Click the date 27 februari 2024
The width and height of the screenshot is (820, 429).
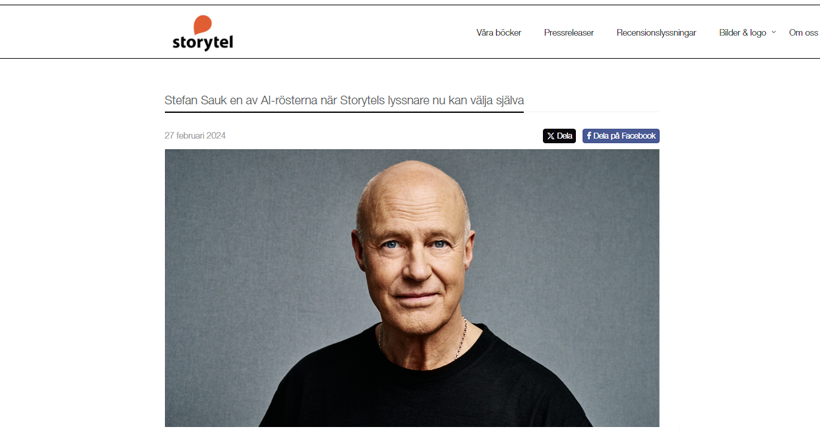[195, 136]
